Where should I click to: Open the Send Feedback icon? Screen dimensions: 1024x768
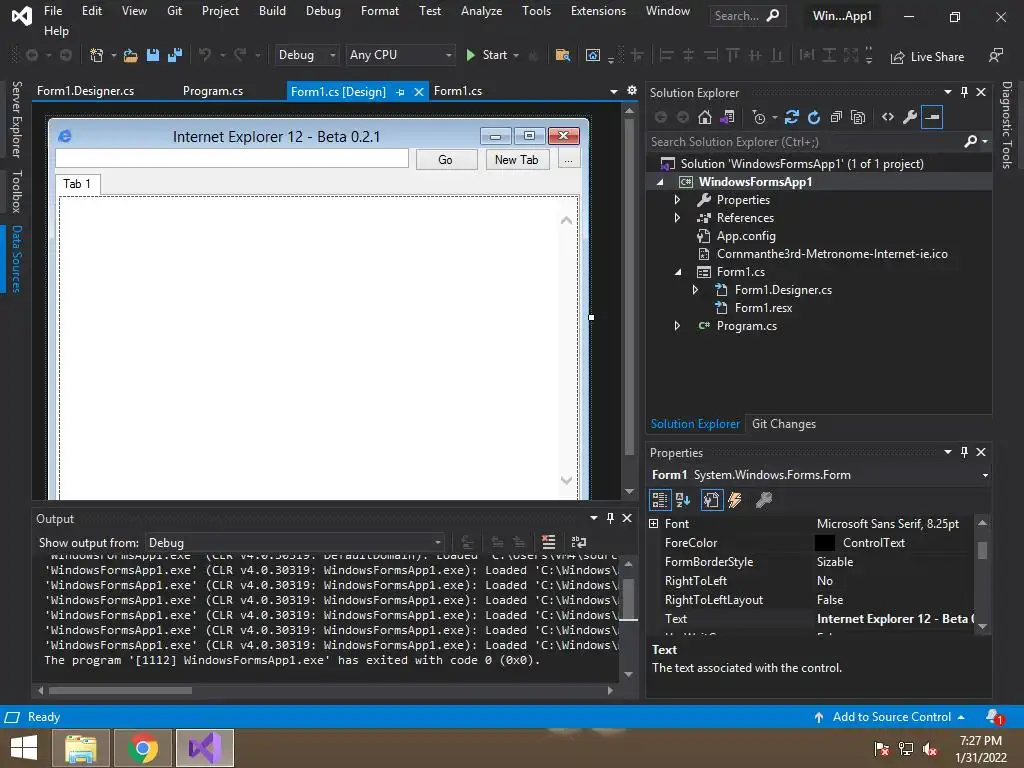pyautogui.click(x=995, y=56)
